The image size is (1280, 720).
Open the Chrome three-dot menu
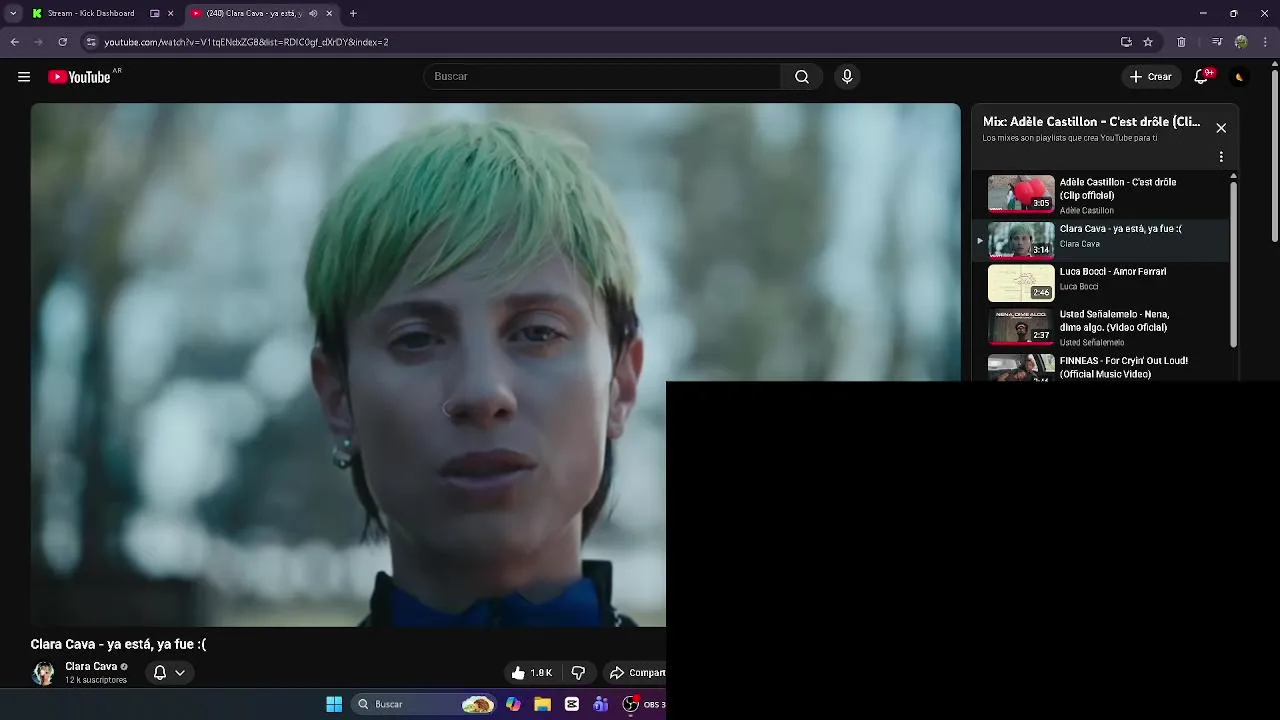point(1266,42)
